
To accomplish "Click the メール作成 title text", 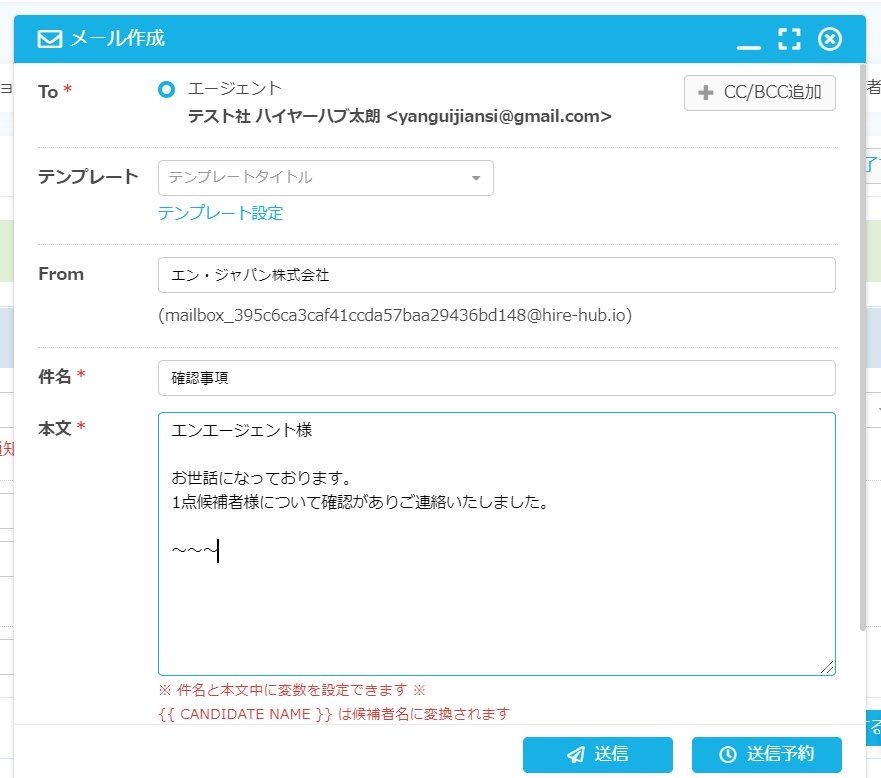I will click(x=117, y=39).
